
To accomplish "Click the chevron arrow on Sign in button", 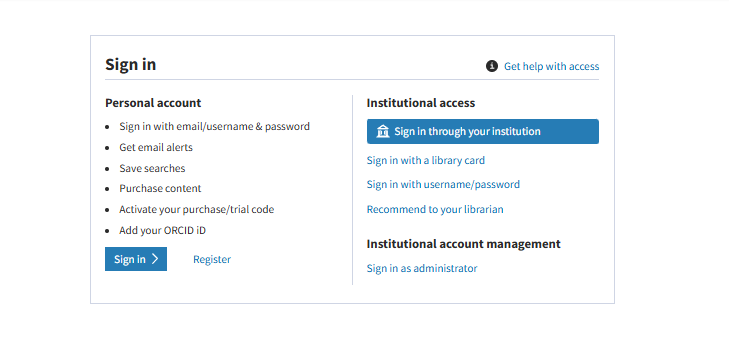I will click(155, 259).
